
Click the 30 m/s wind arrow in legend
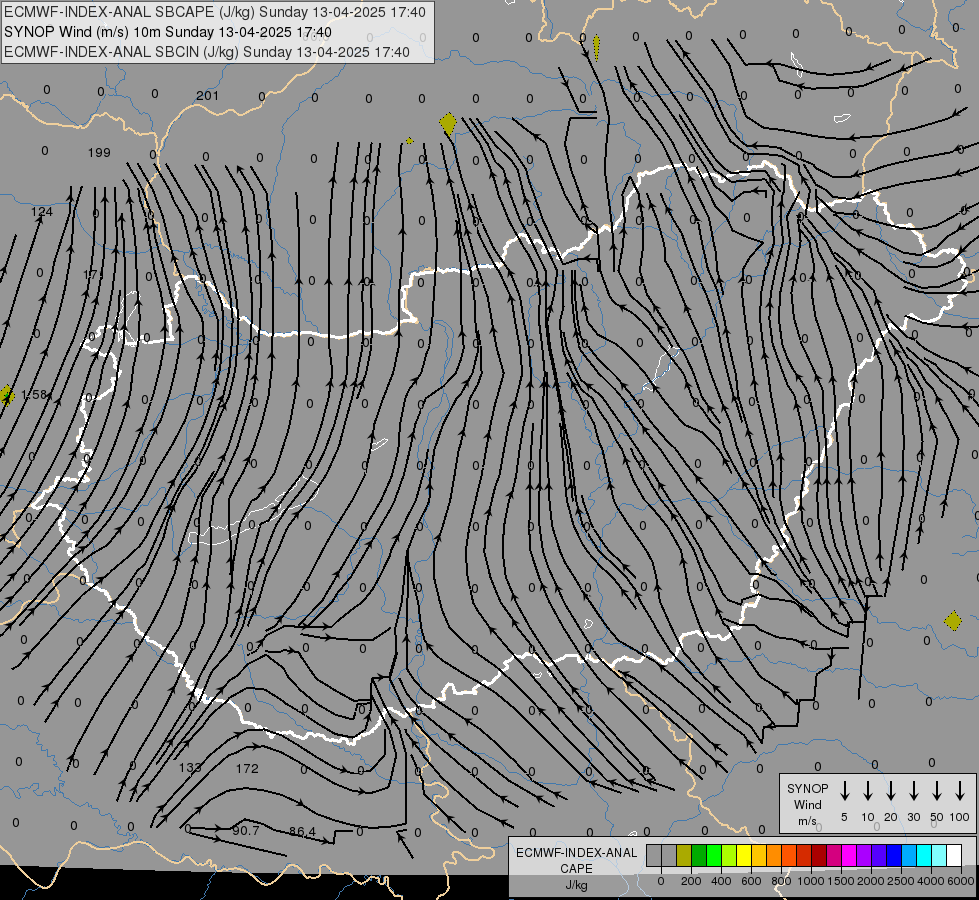click(913, 791)
